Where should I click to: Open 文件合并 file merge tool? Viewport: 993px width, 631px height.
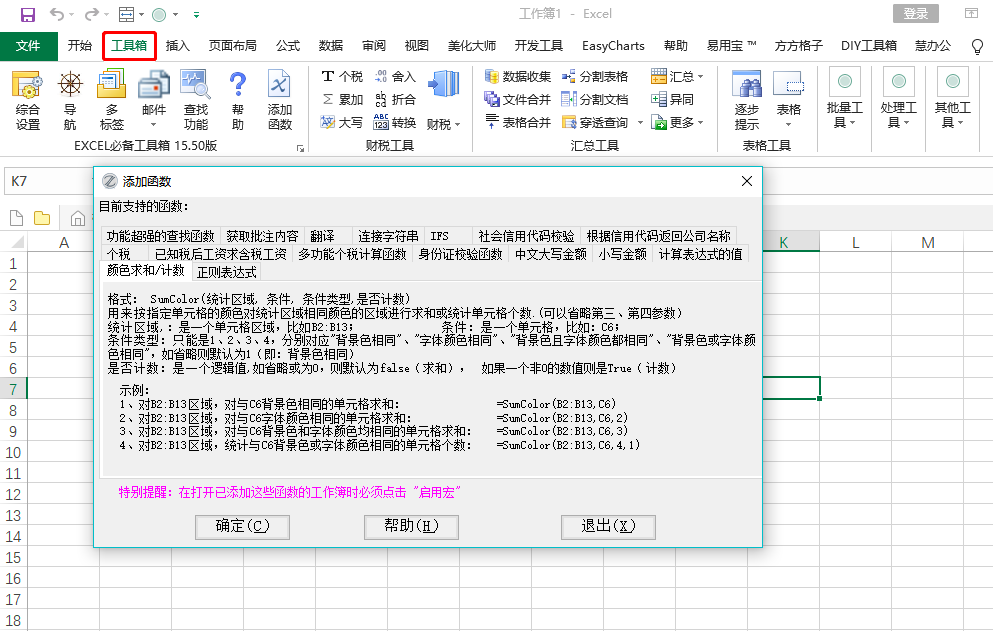click(518, 99)
